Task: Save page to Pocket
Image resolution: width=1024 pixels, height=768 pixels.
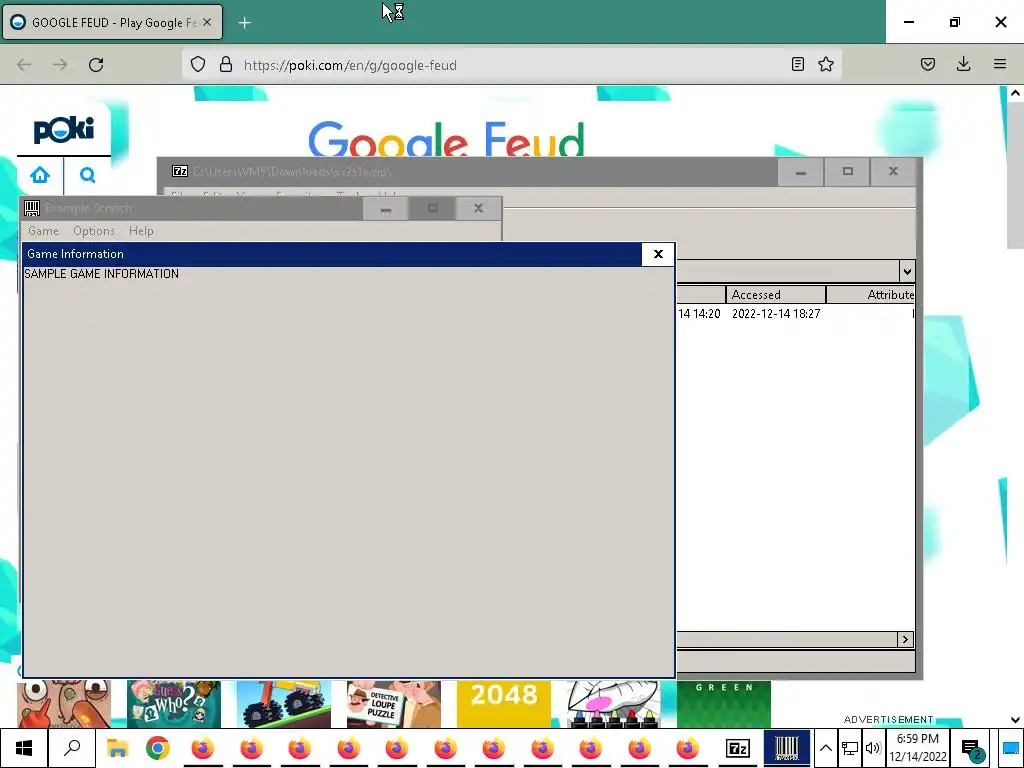Action: click(927, 65)
